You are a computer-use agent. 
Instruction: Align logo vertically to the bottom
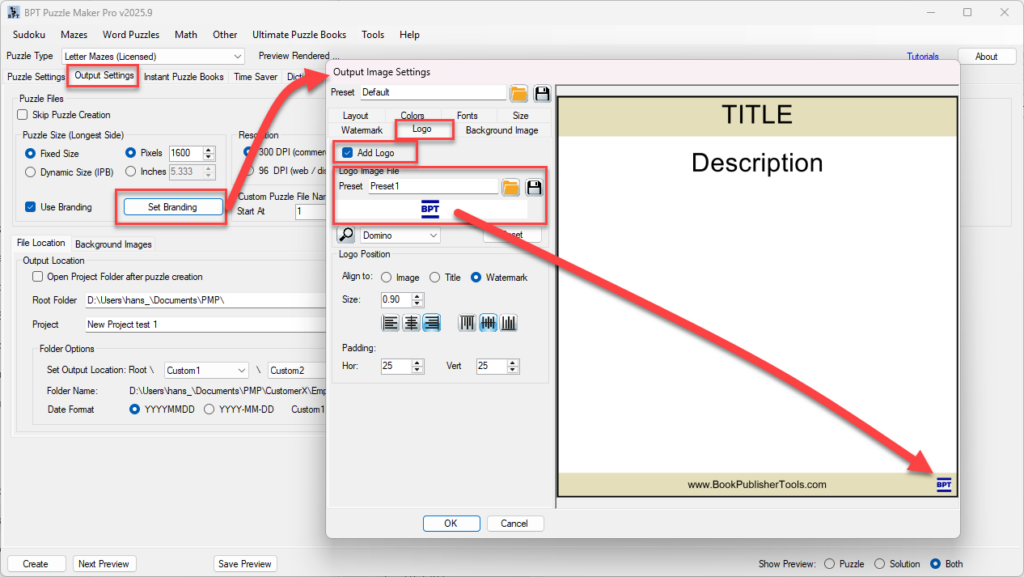pos(509,323)
